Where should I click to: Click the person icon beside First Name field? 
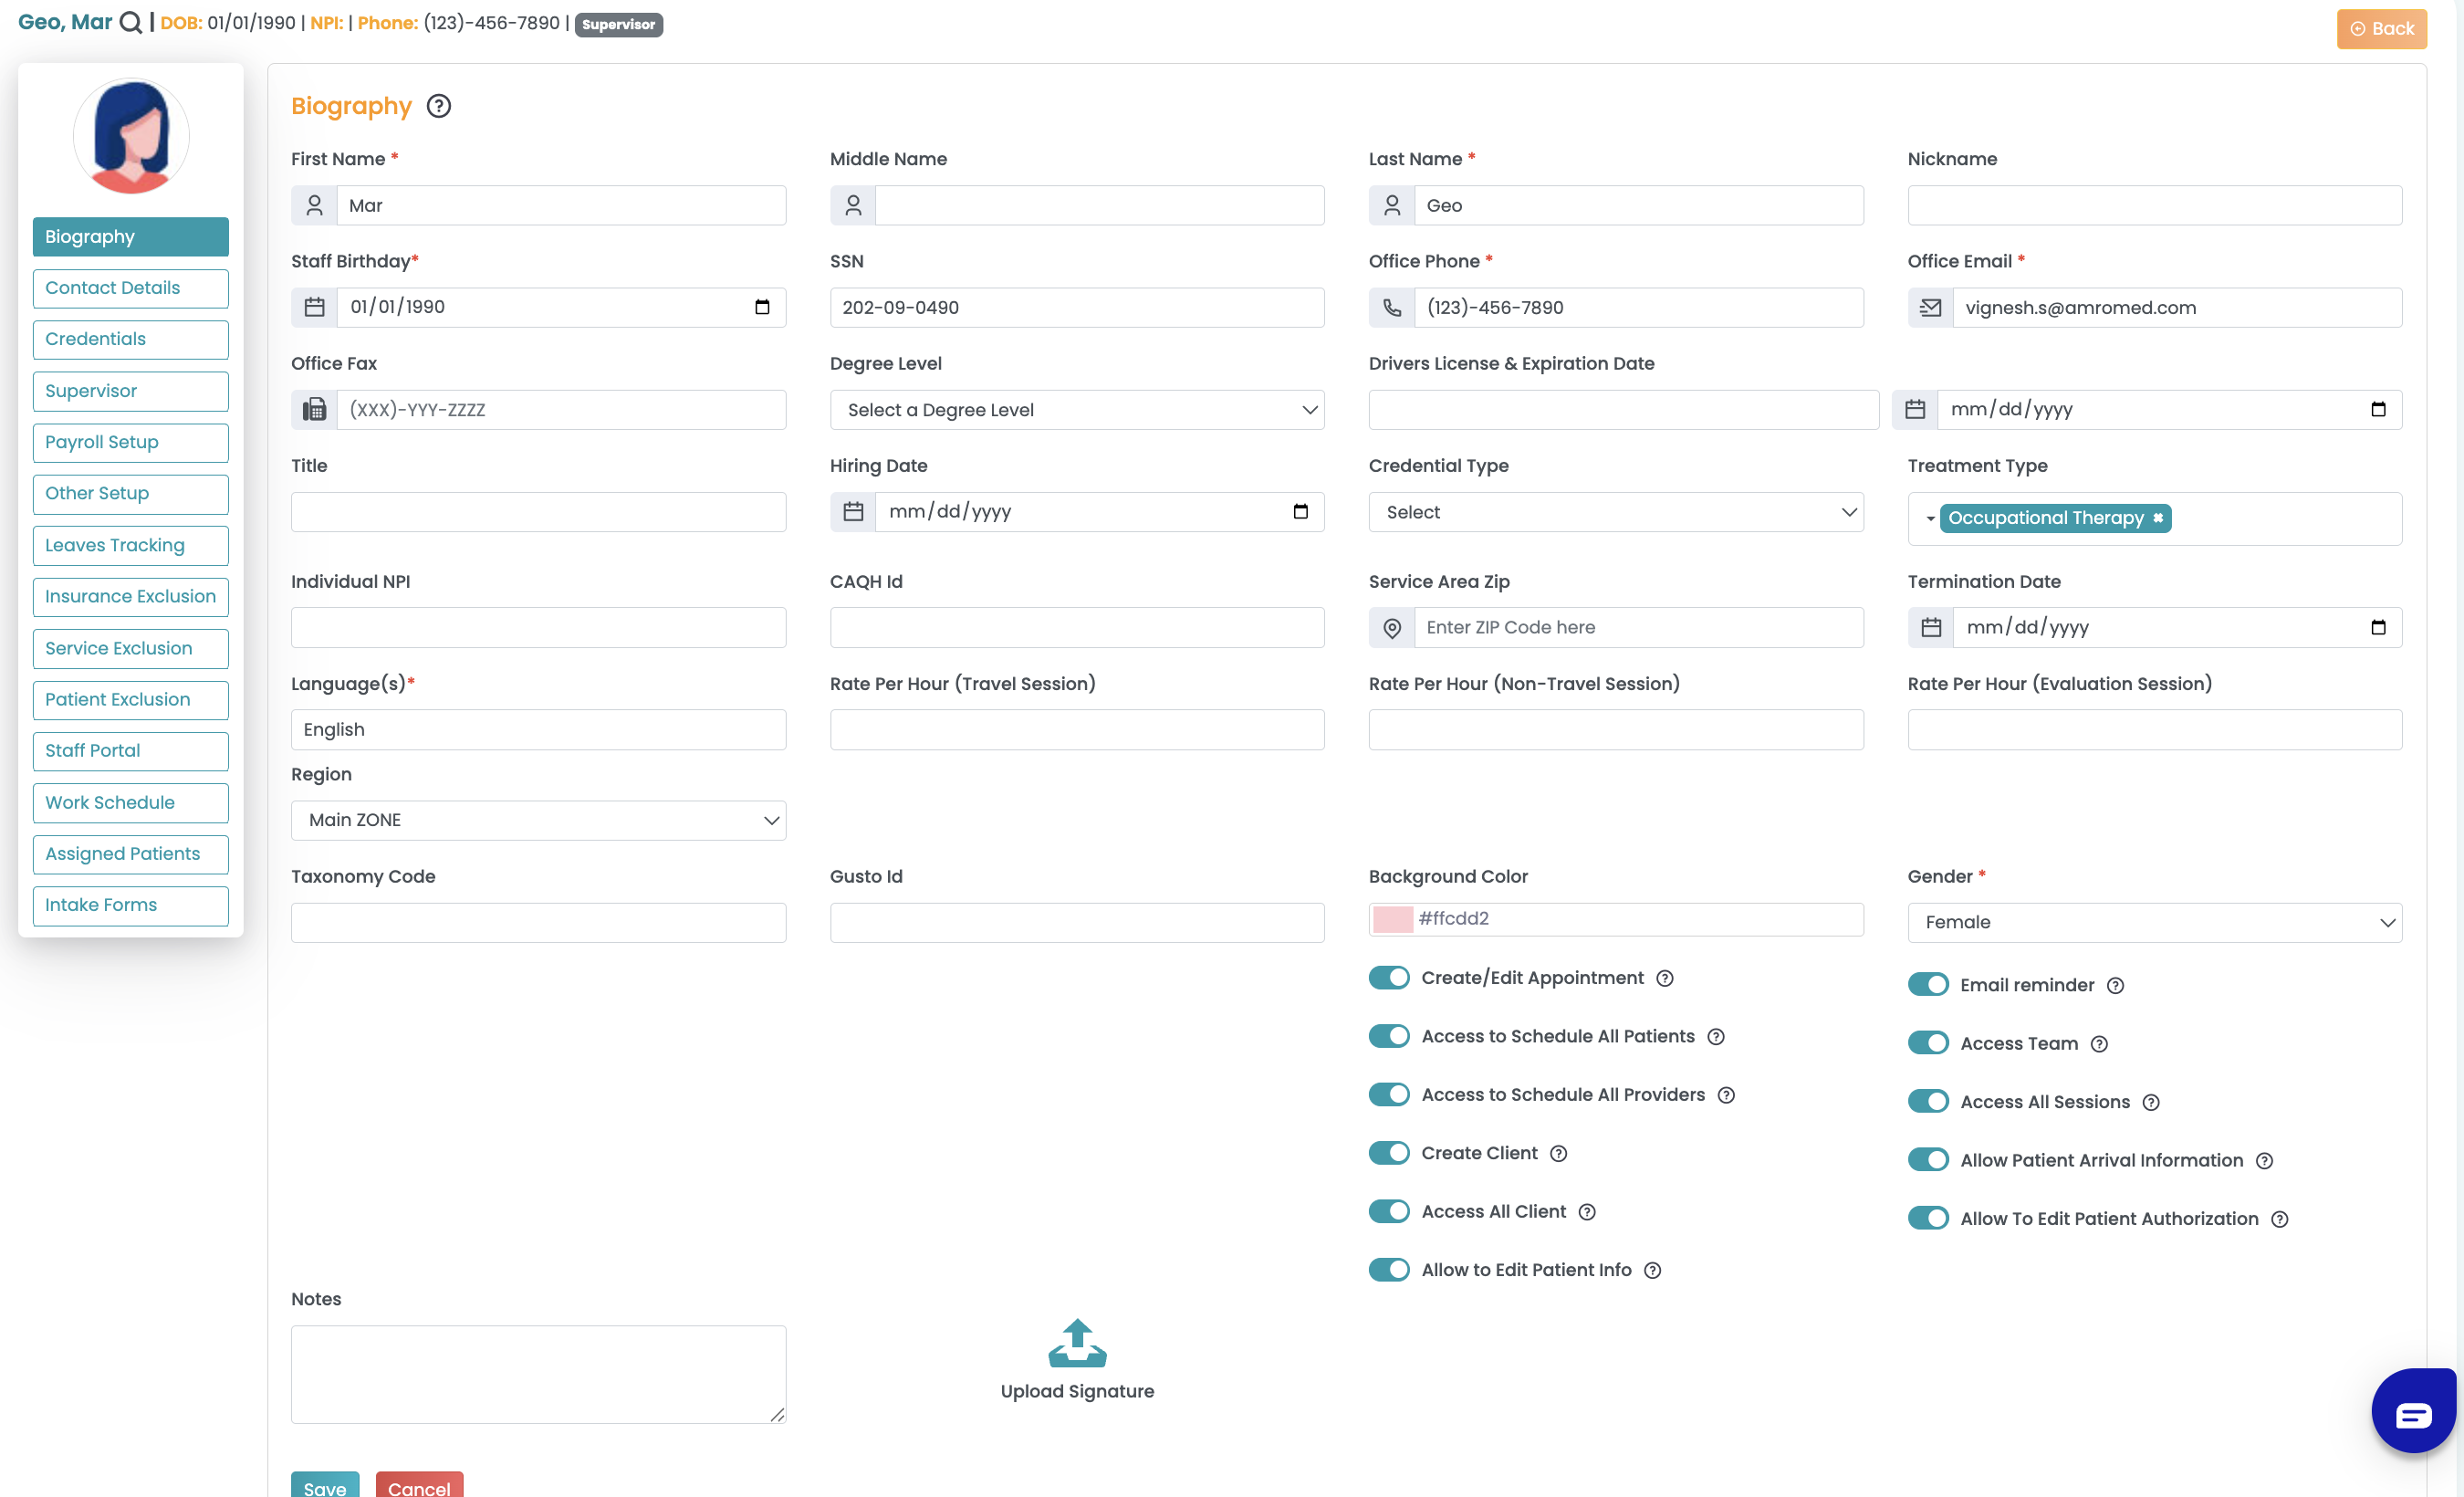[314, 206]
